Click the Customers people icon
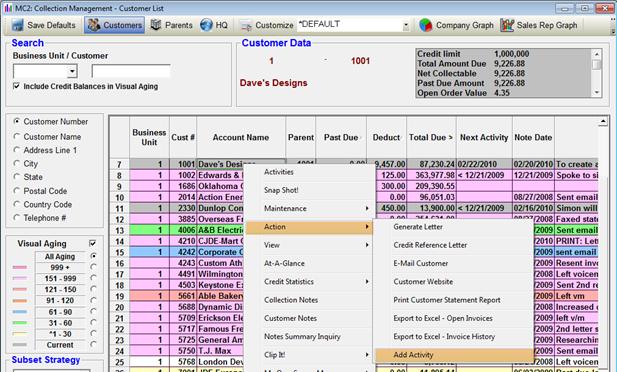The height and width of the screenshot is (372, 617). click(x=94, y=25)
